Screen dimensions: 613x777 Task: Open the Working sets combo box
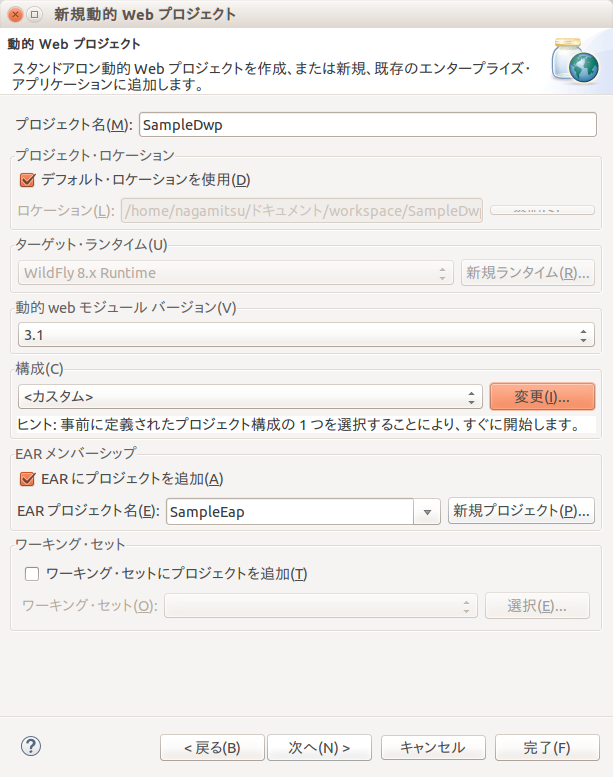pos(321,606)
